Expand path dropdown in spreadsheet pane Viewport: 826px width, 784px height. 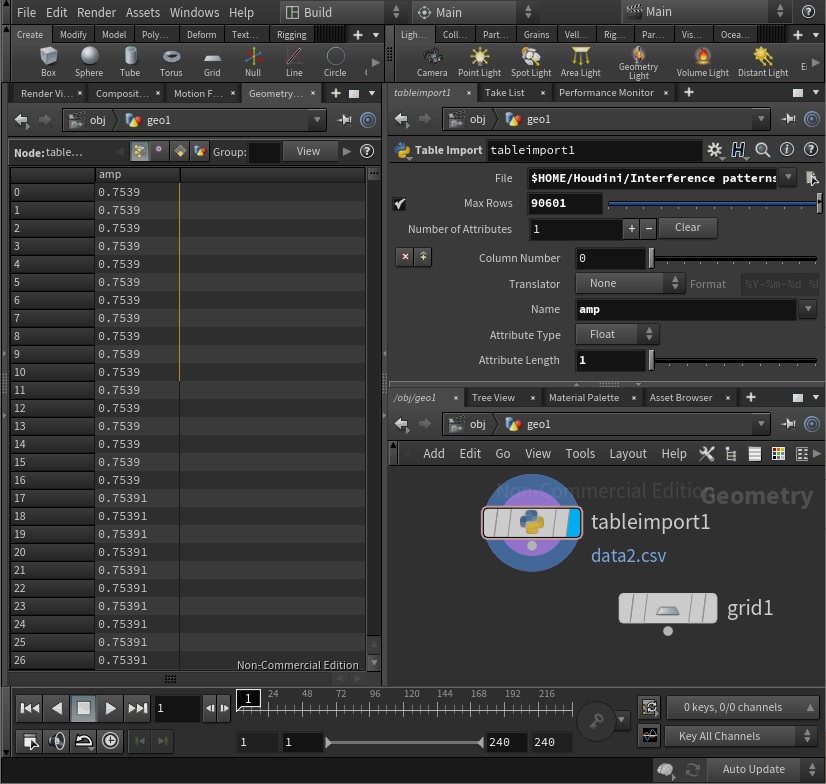click(x=317, y=120)
